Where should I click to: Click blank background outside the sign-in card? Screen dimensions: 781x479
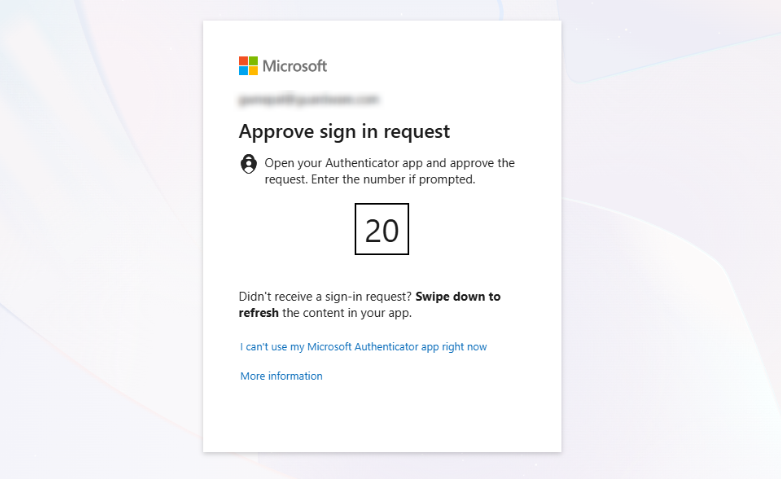pyautogui.click(x=100, y=240)
